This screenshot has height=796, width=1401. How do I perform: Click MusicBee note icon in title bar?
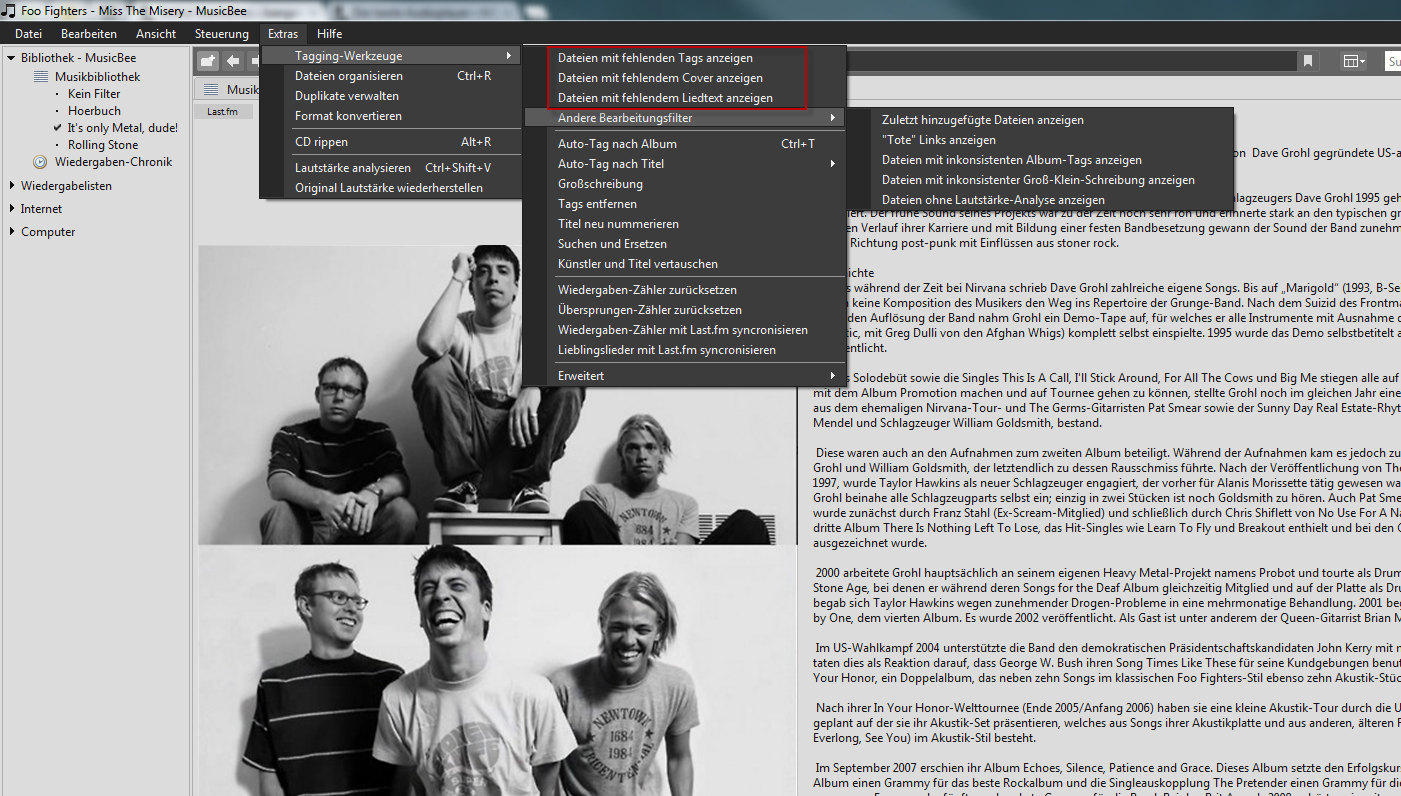tap(9, 11)
